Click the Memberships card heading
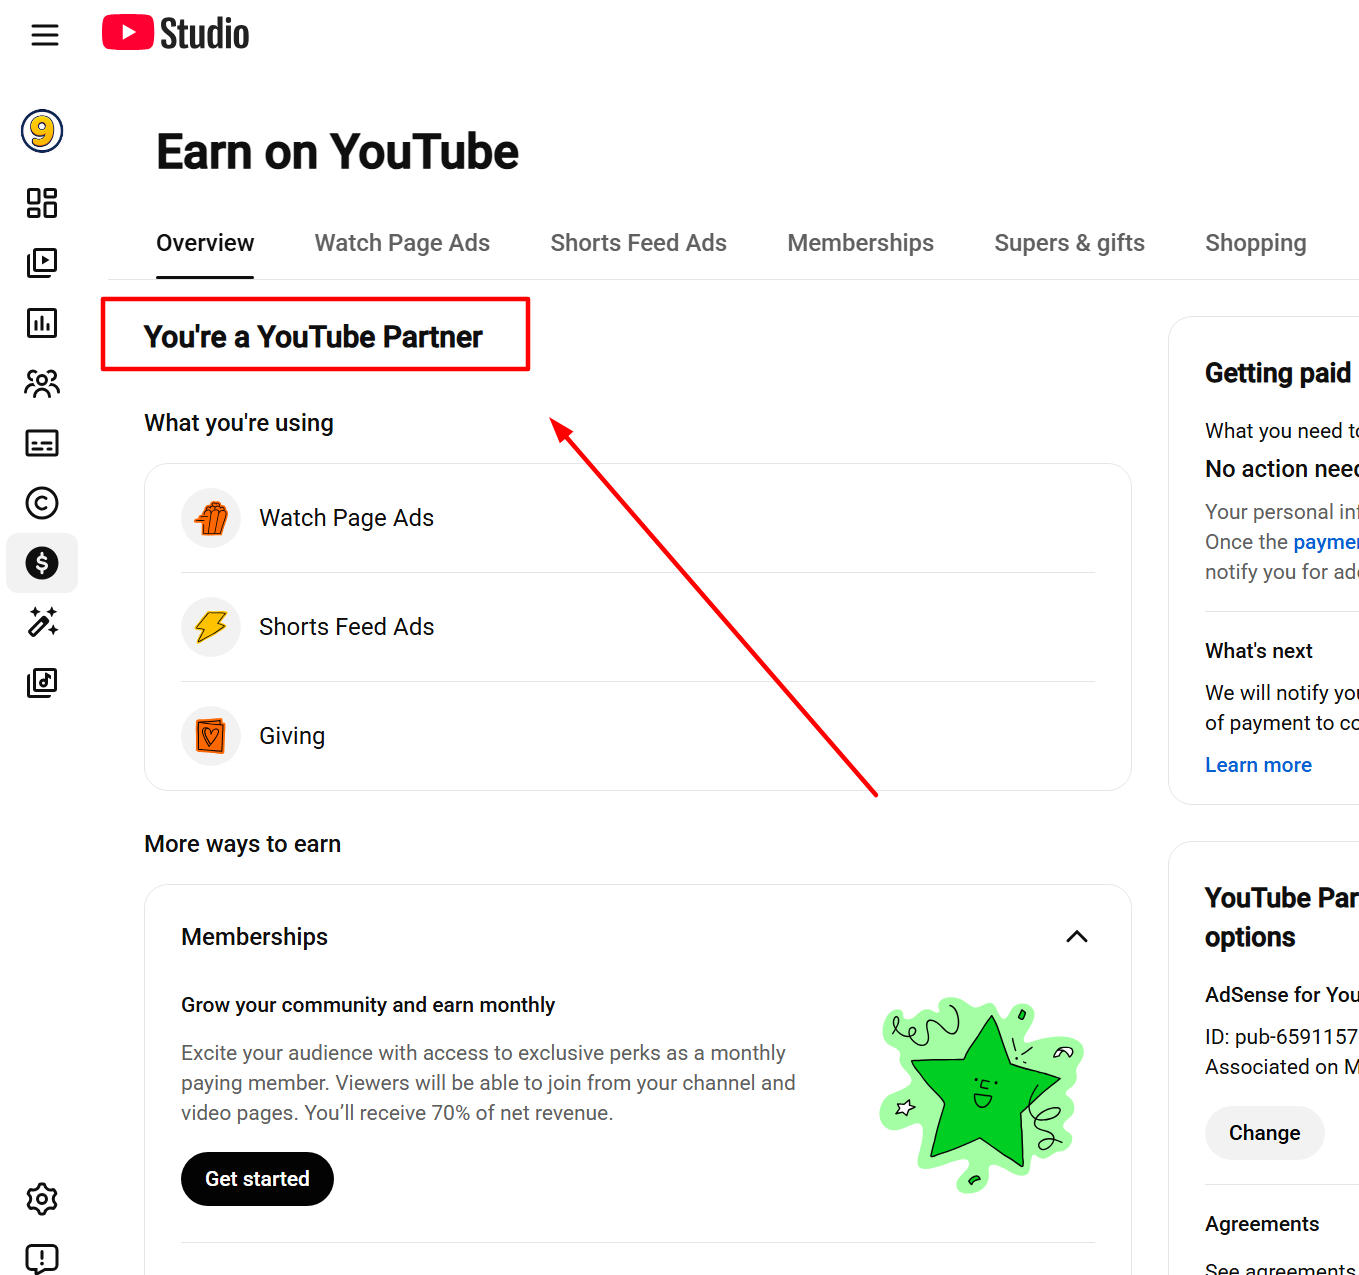 tap(254, 937)
